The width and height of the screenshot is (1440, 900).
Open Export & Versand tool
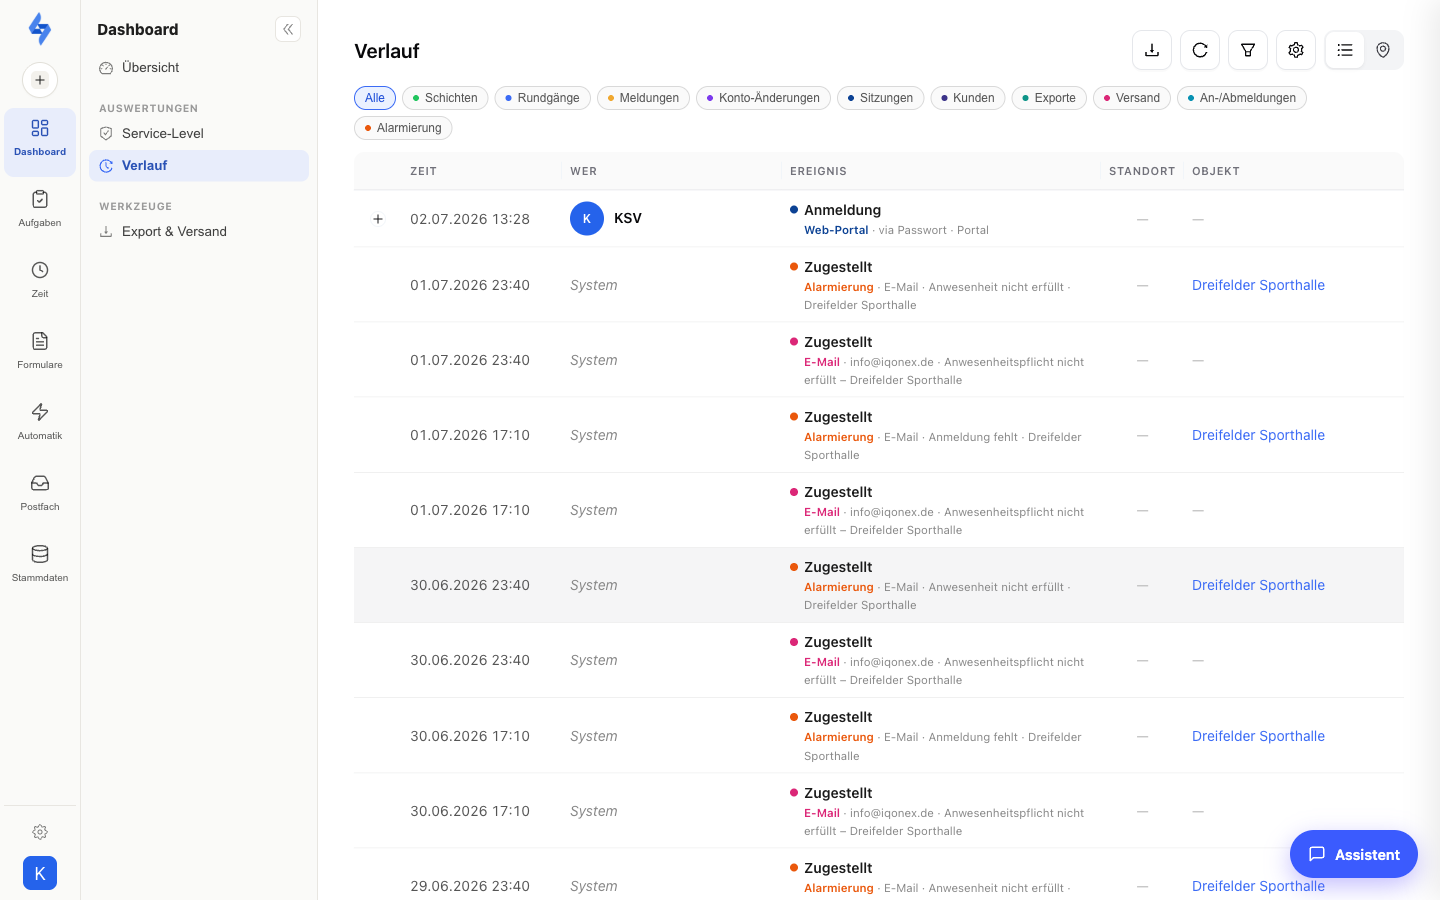point(199,231)
